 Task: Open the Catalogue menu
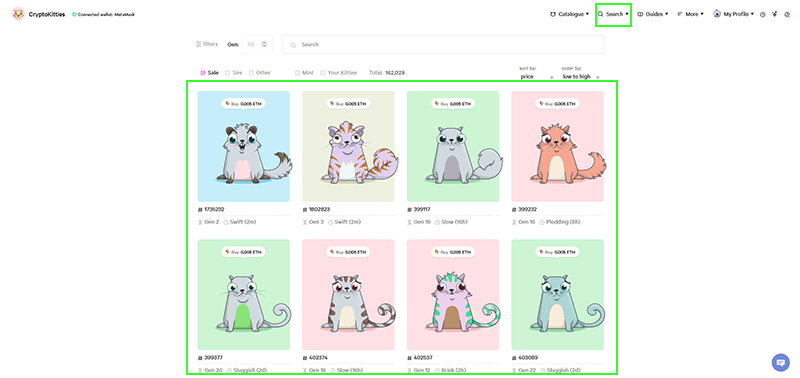click(x=569, y=14)
